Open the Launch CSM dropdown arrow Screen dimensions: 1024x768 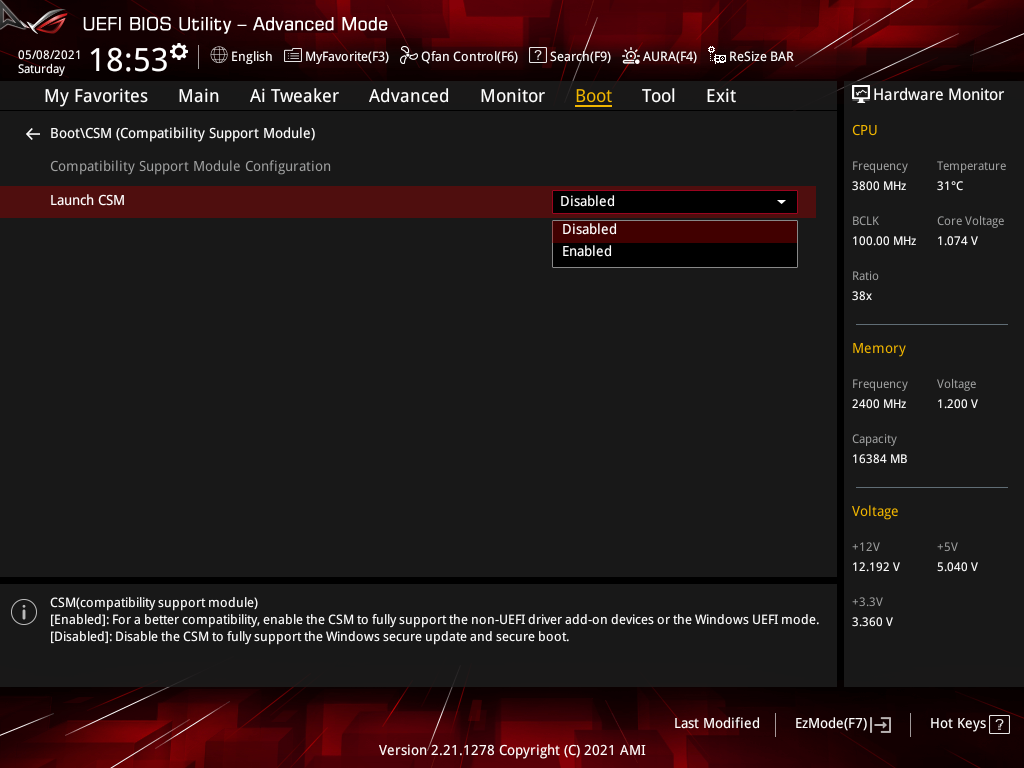781,202
